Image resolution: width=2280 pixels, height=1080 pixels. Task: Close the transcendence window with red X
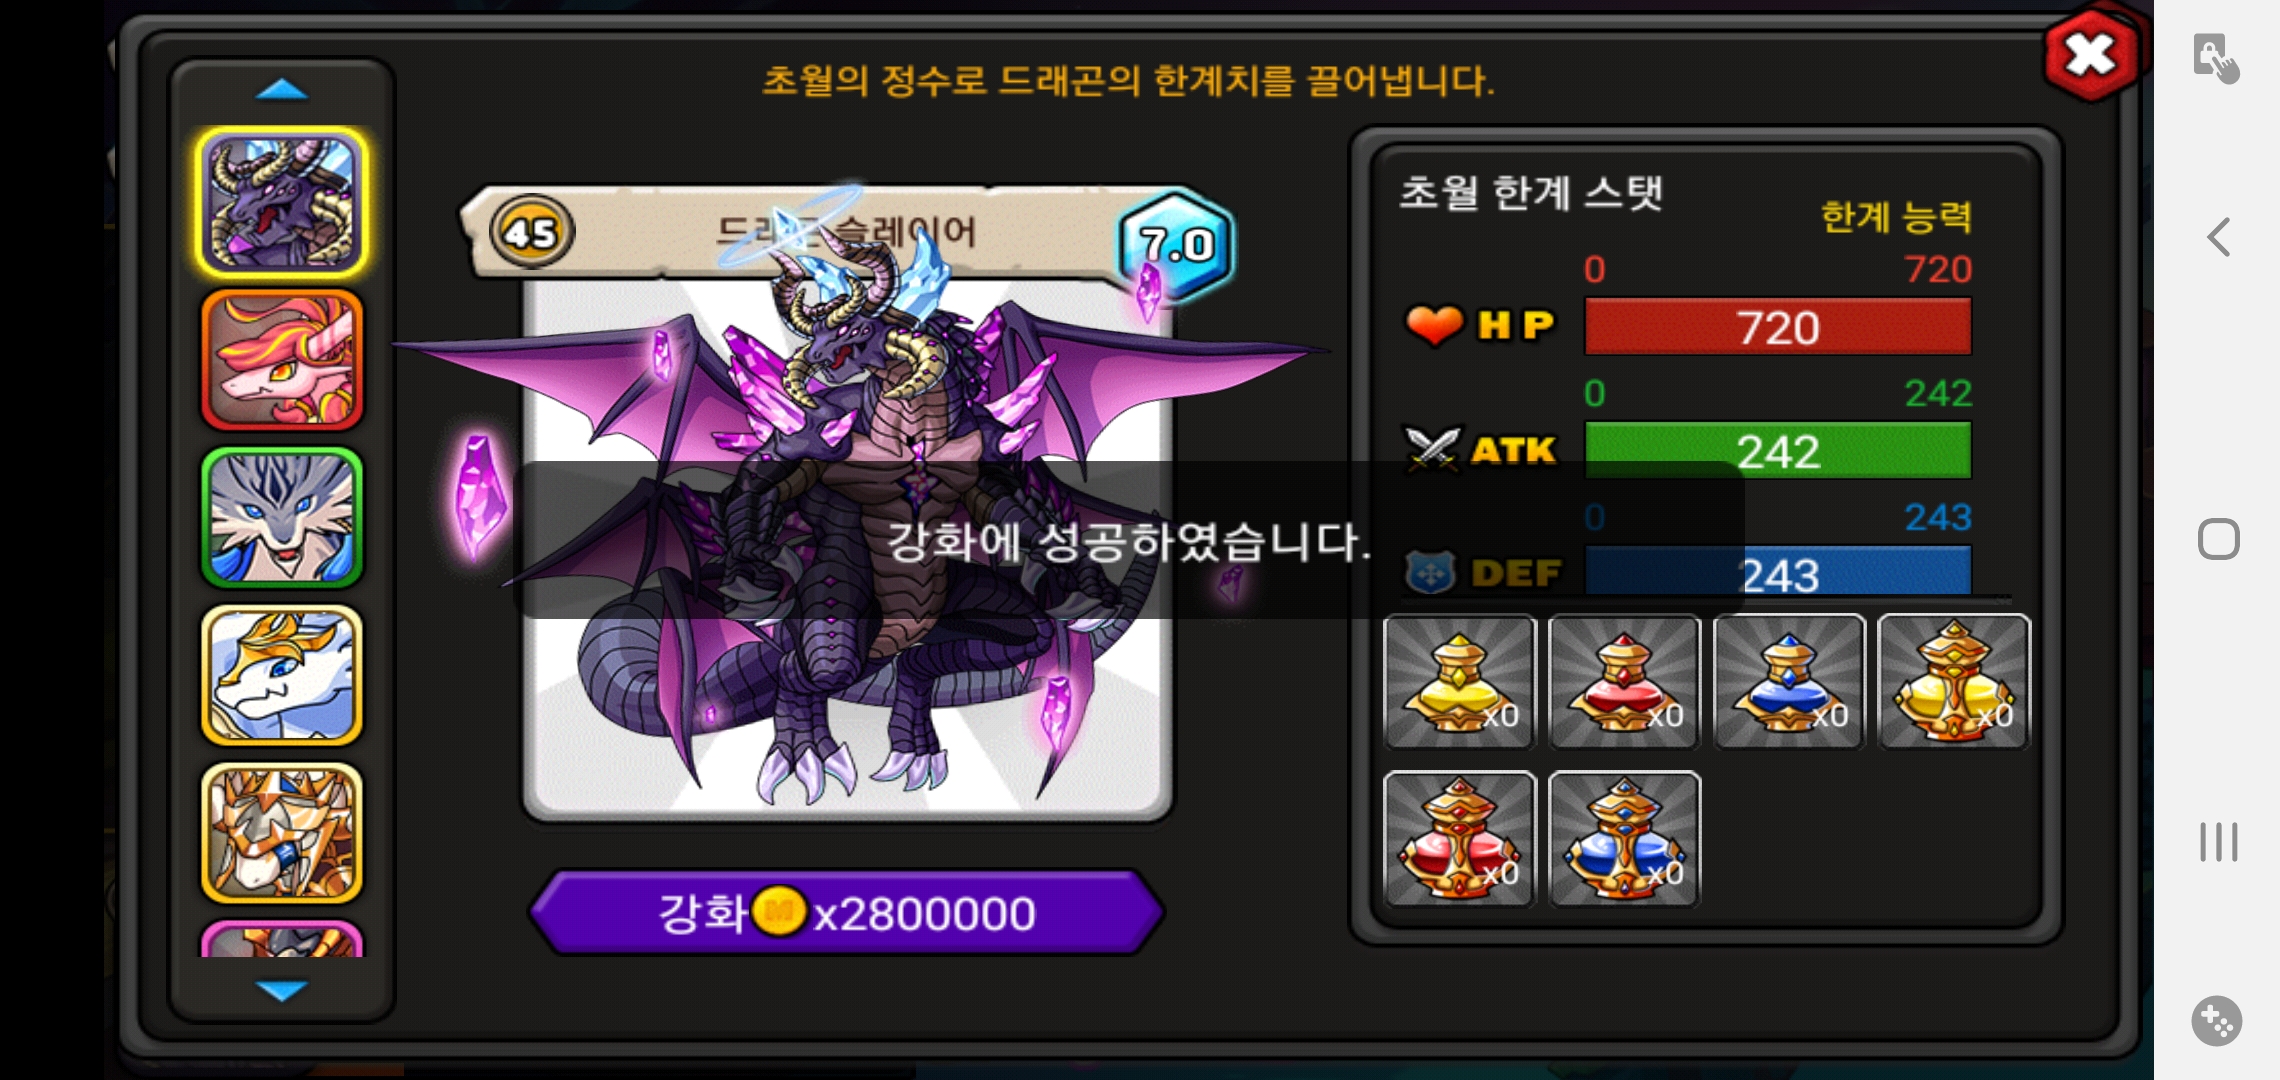pos(2091,55)
